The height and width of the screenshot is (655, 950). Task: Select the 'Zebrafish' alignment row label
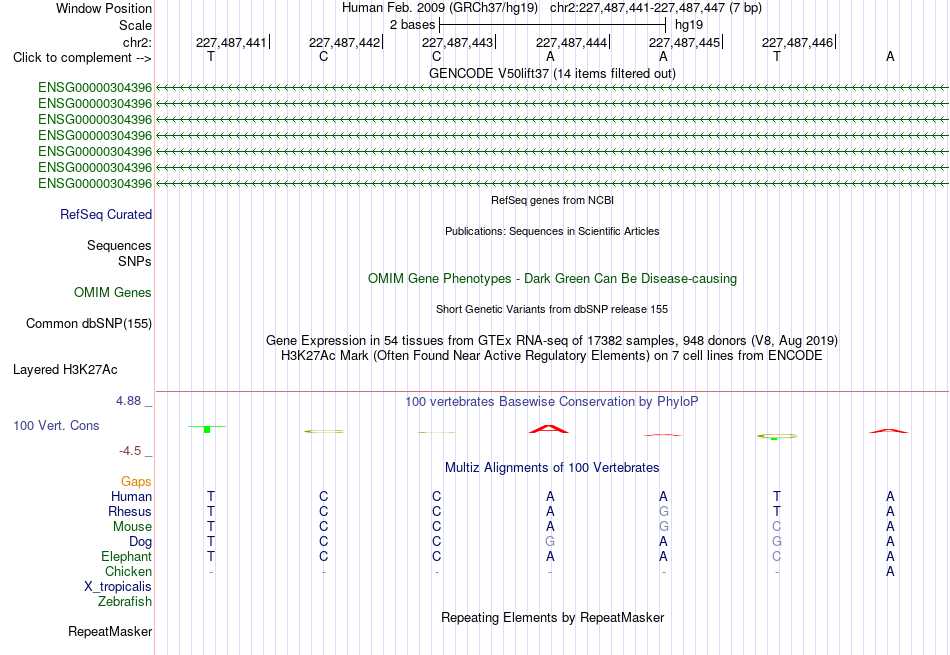tap(125, 602)
